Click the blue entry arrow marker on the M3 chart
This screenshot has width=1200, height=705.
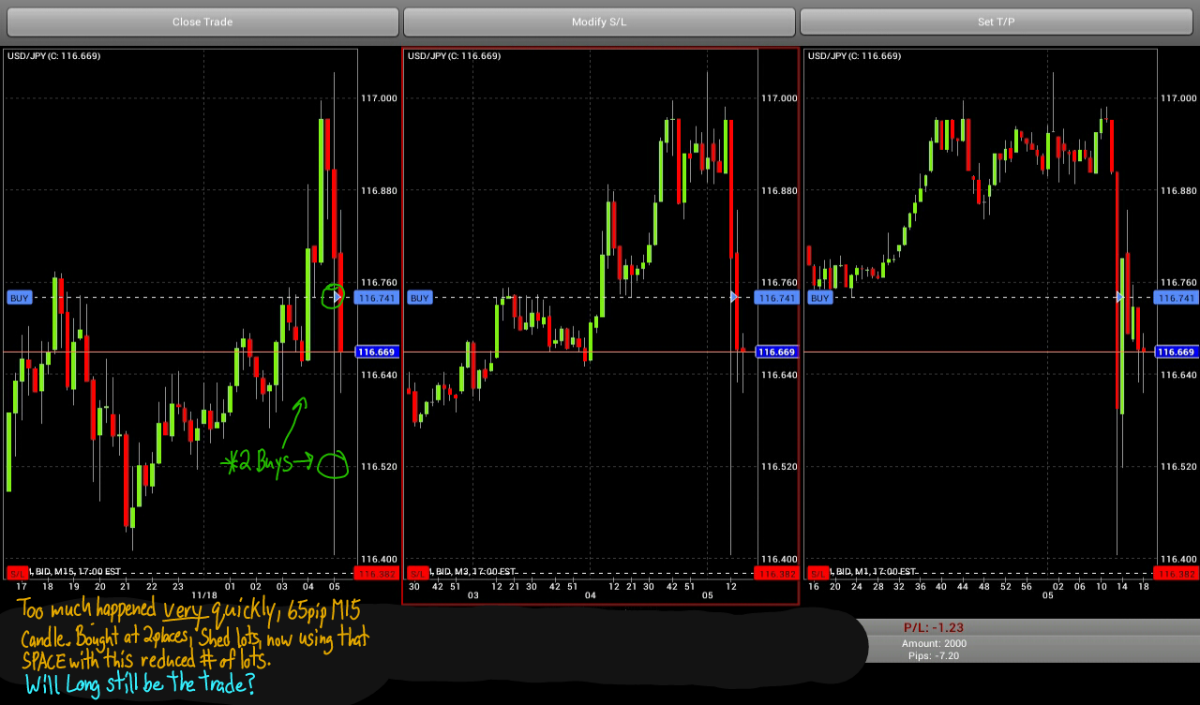(x=735, y=297)
